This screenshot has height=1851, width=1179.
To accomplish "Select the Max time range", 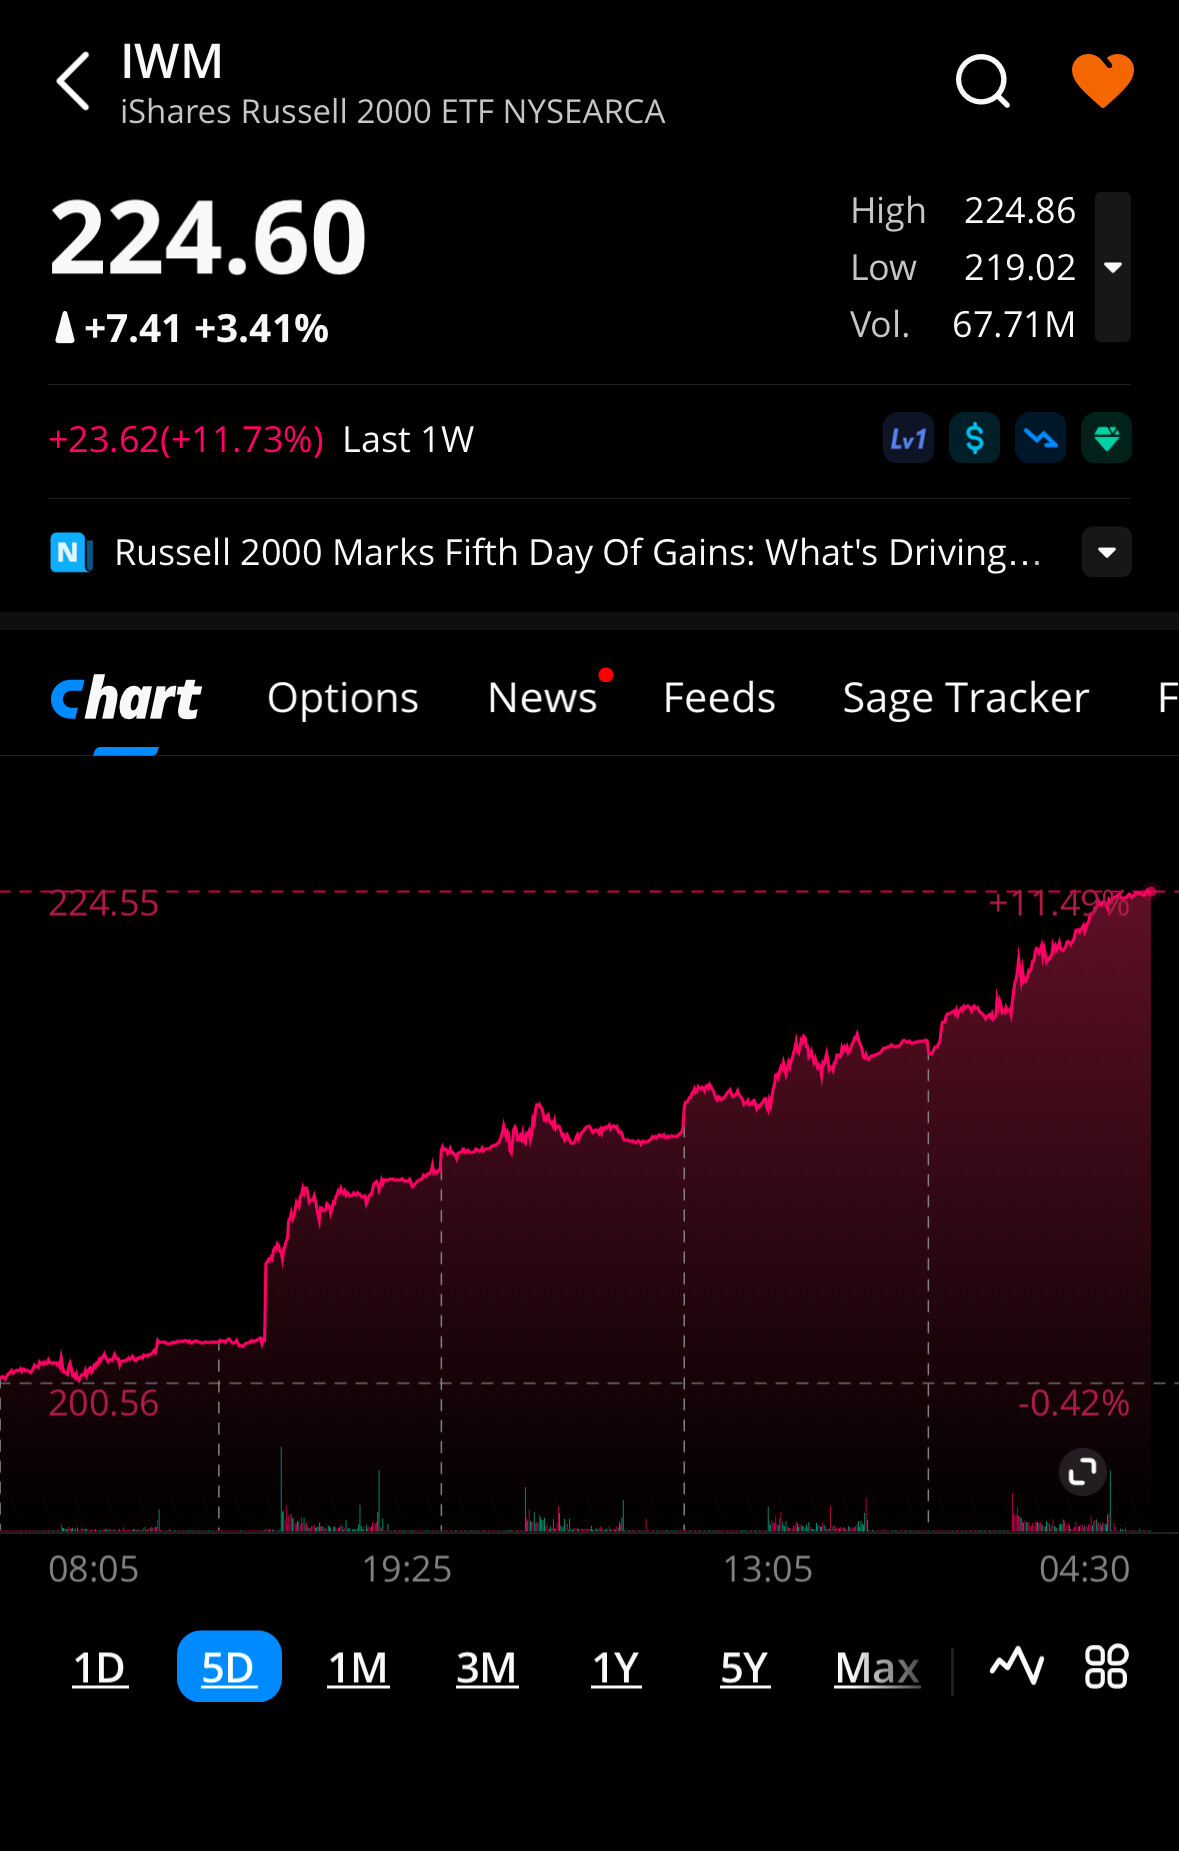I will [878, 1667].
